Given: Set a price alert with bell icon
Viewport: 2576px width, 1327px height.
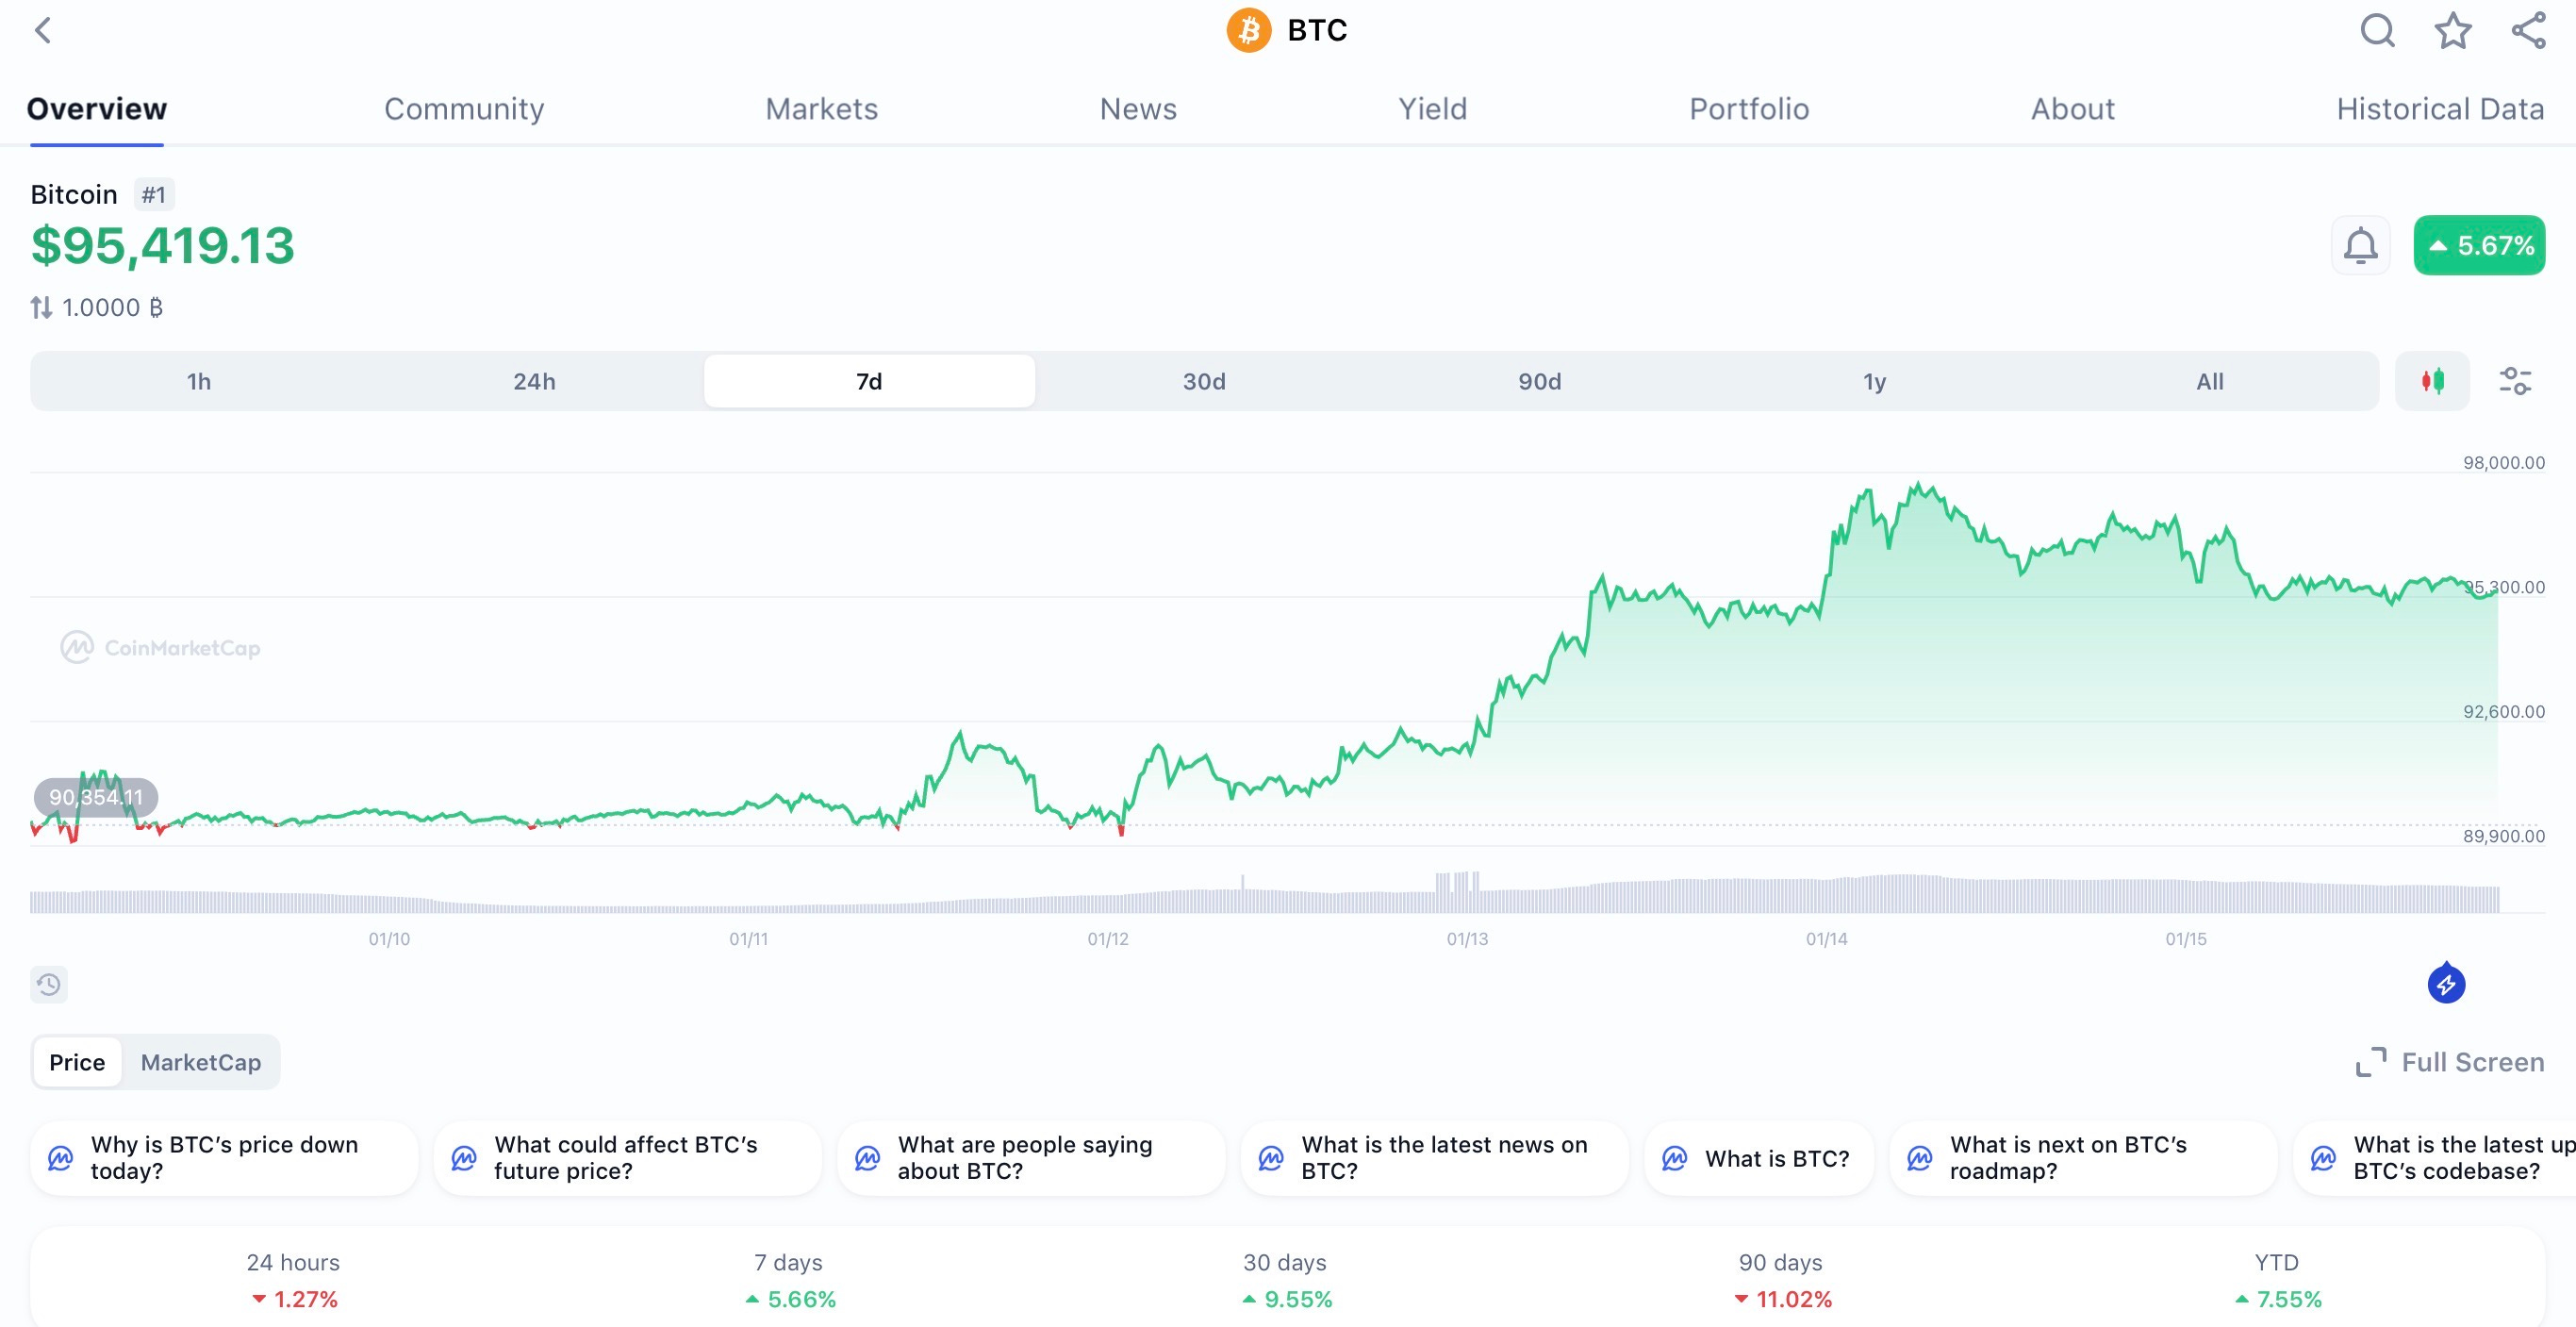Looking at the screenshot, I should coord(2360,245).
